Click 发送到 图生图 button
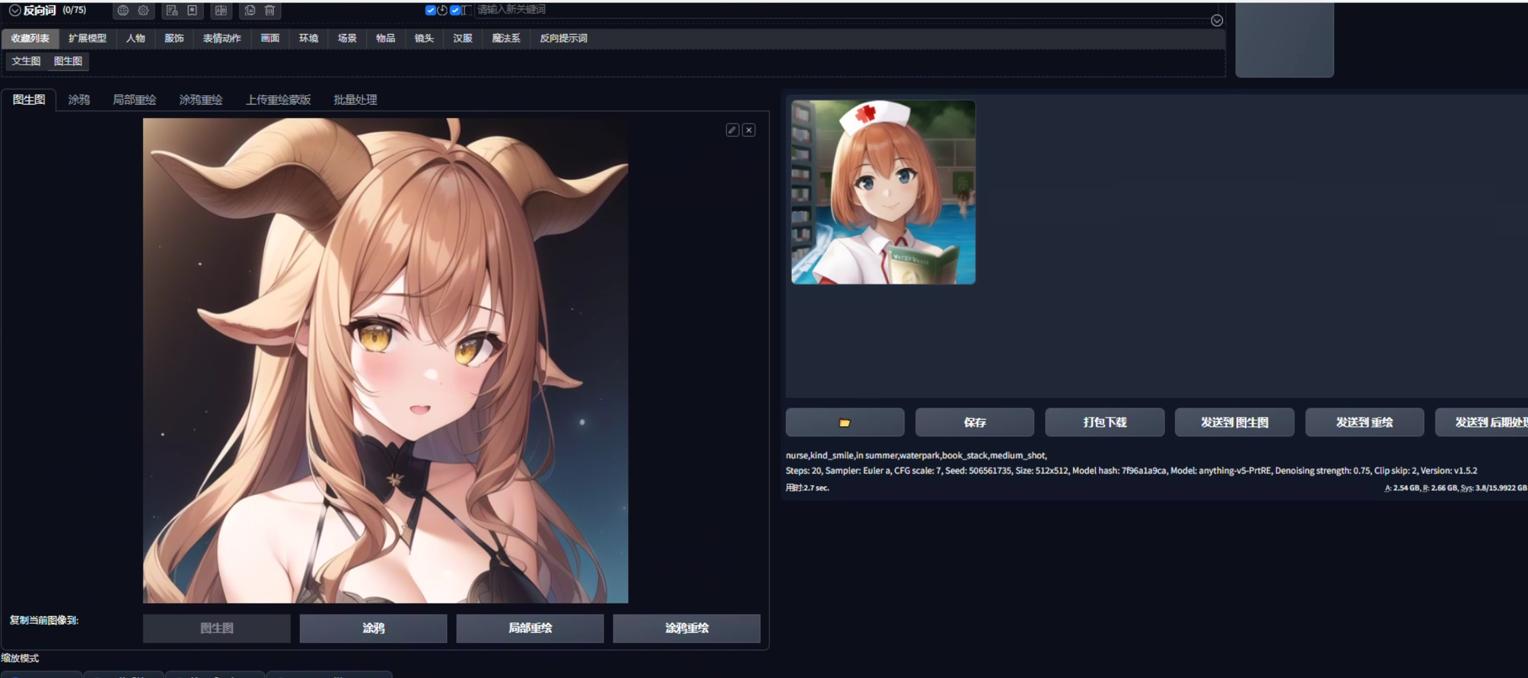Viewport: 1528px width, 678px height. 1235,422
